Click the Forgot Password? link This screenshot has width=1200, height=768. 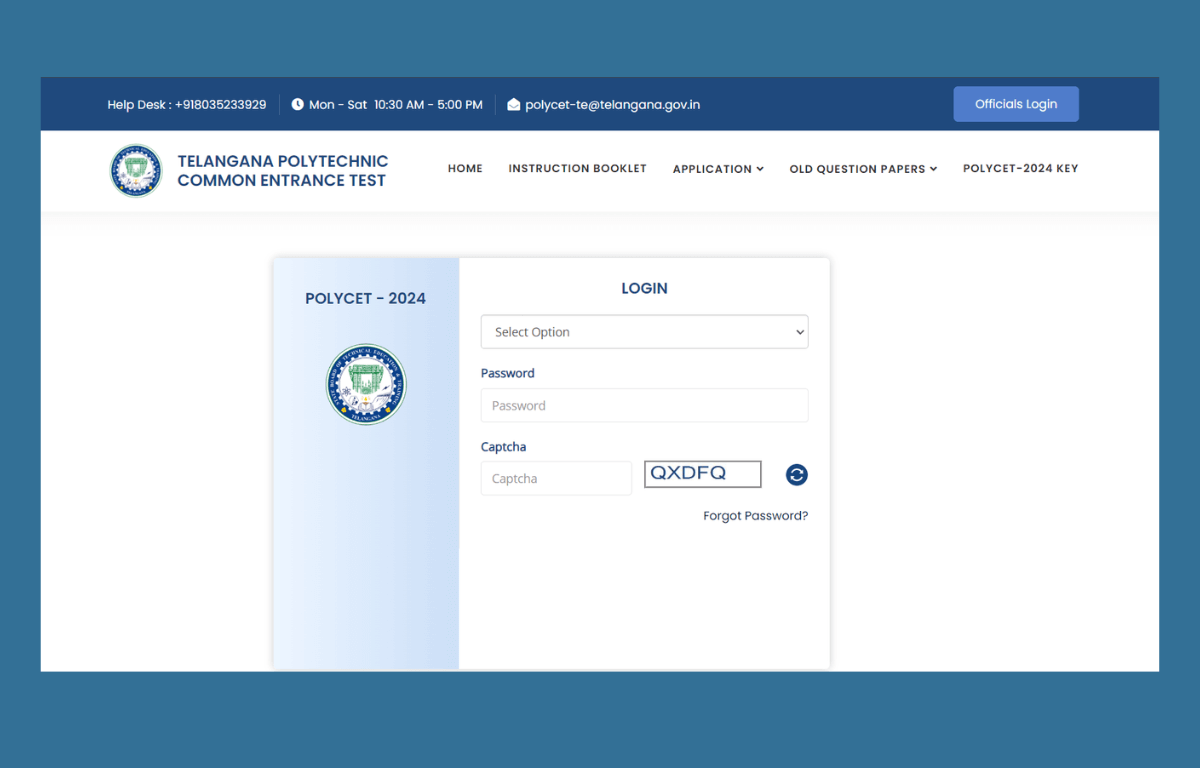[x=755, y=516]
